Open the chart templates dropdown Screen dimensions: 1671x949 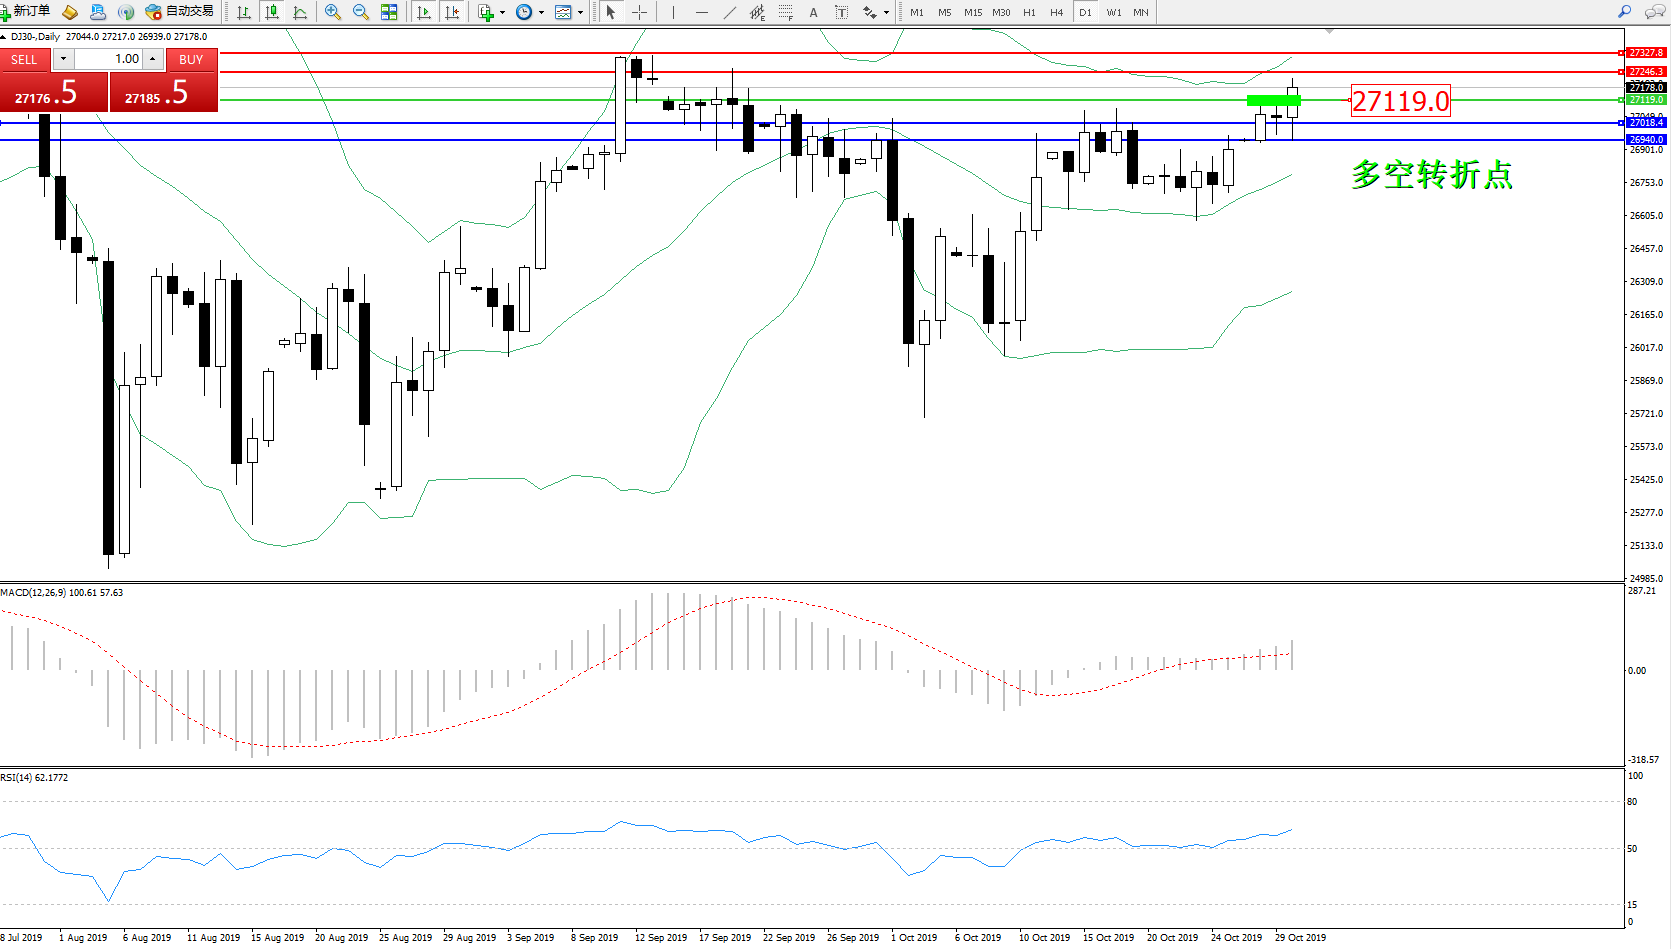(580, 13)
